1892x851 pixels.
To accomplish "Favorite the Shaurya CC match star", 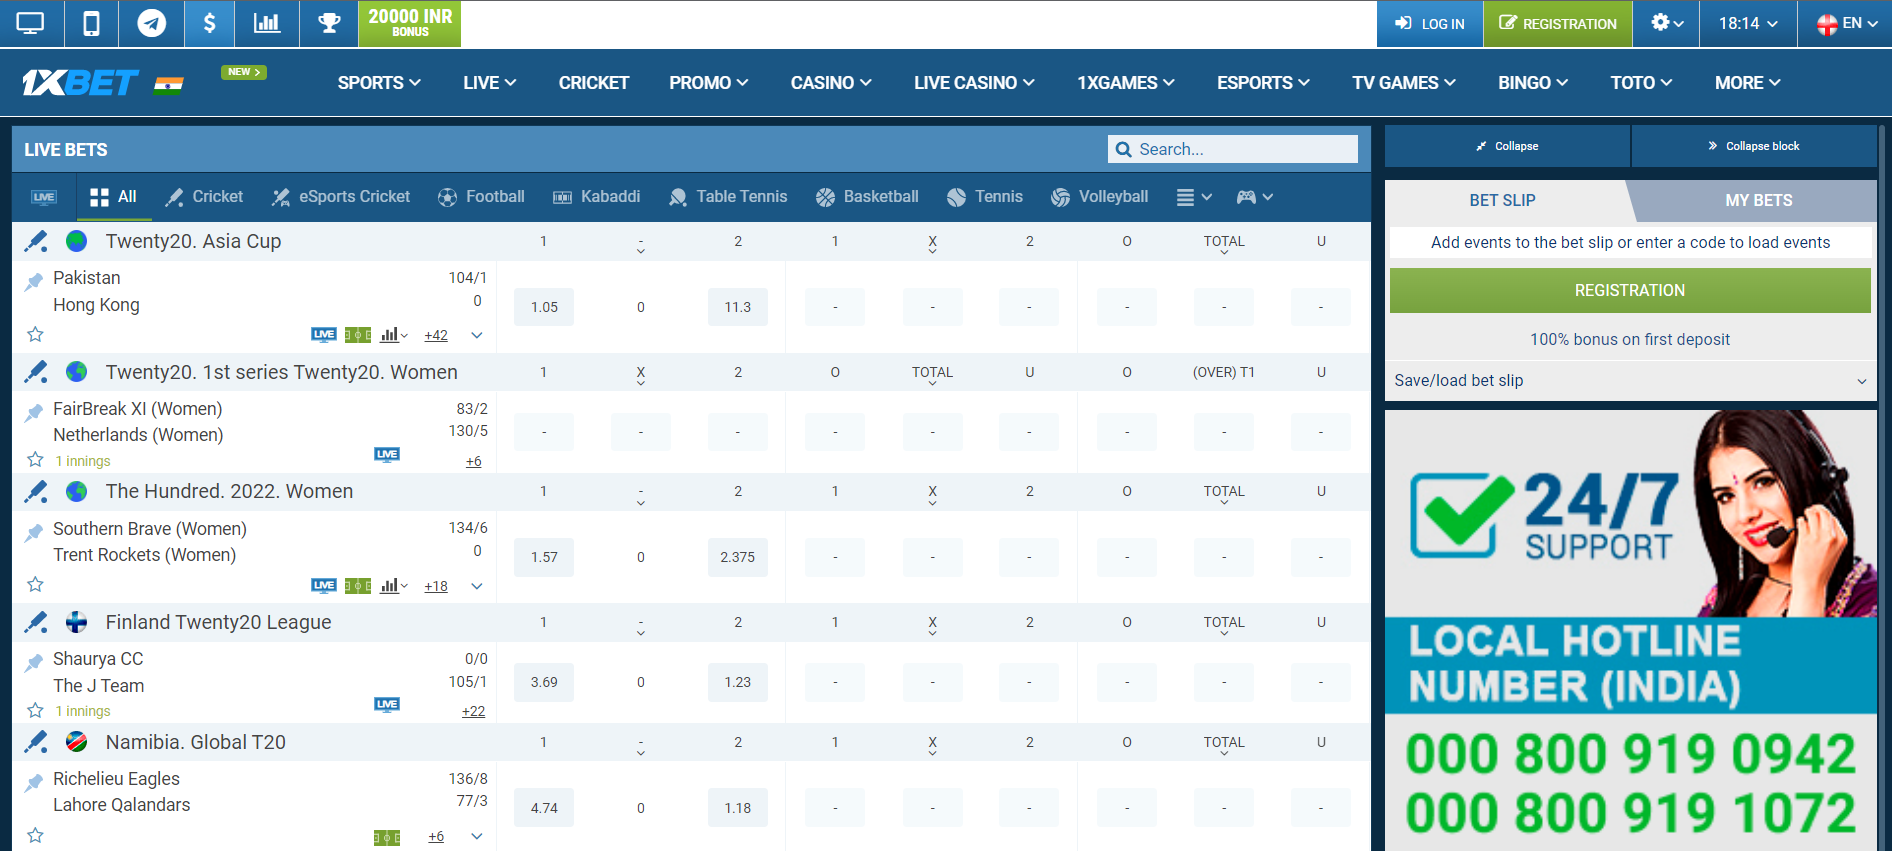I will point(35,710).
